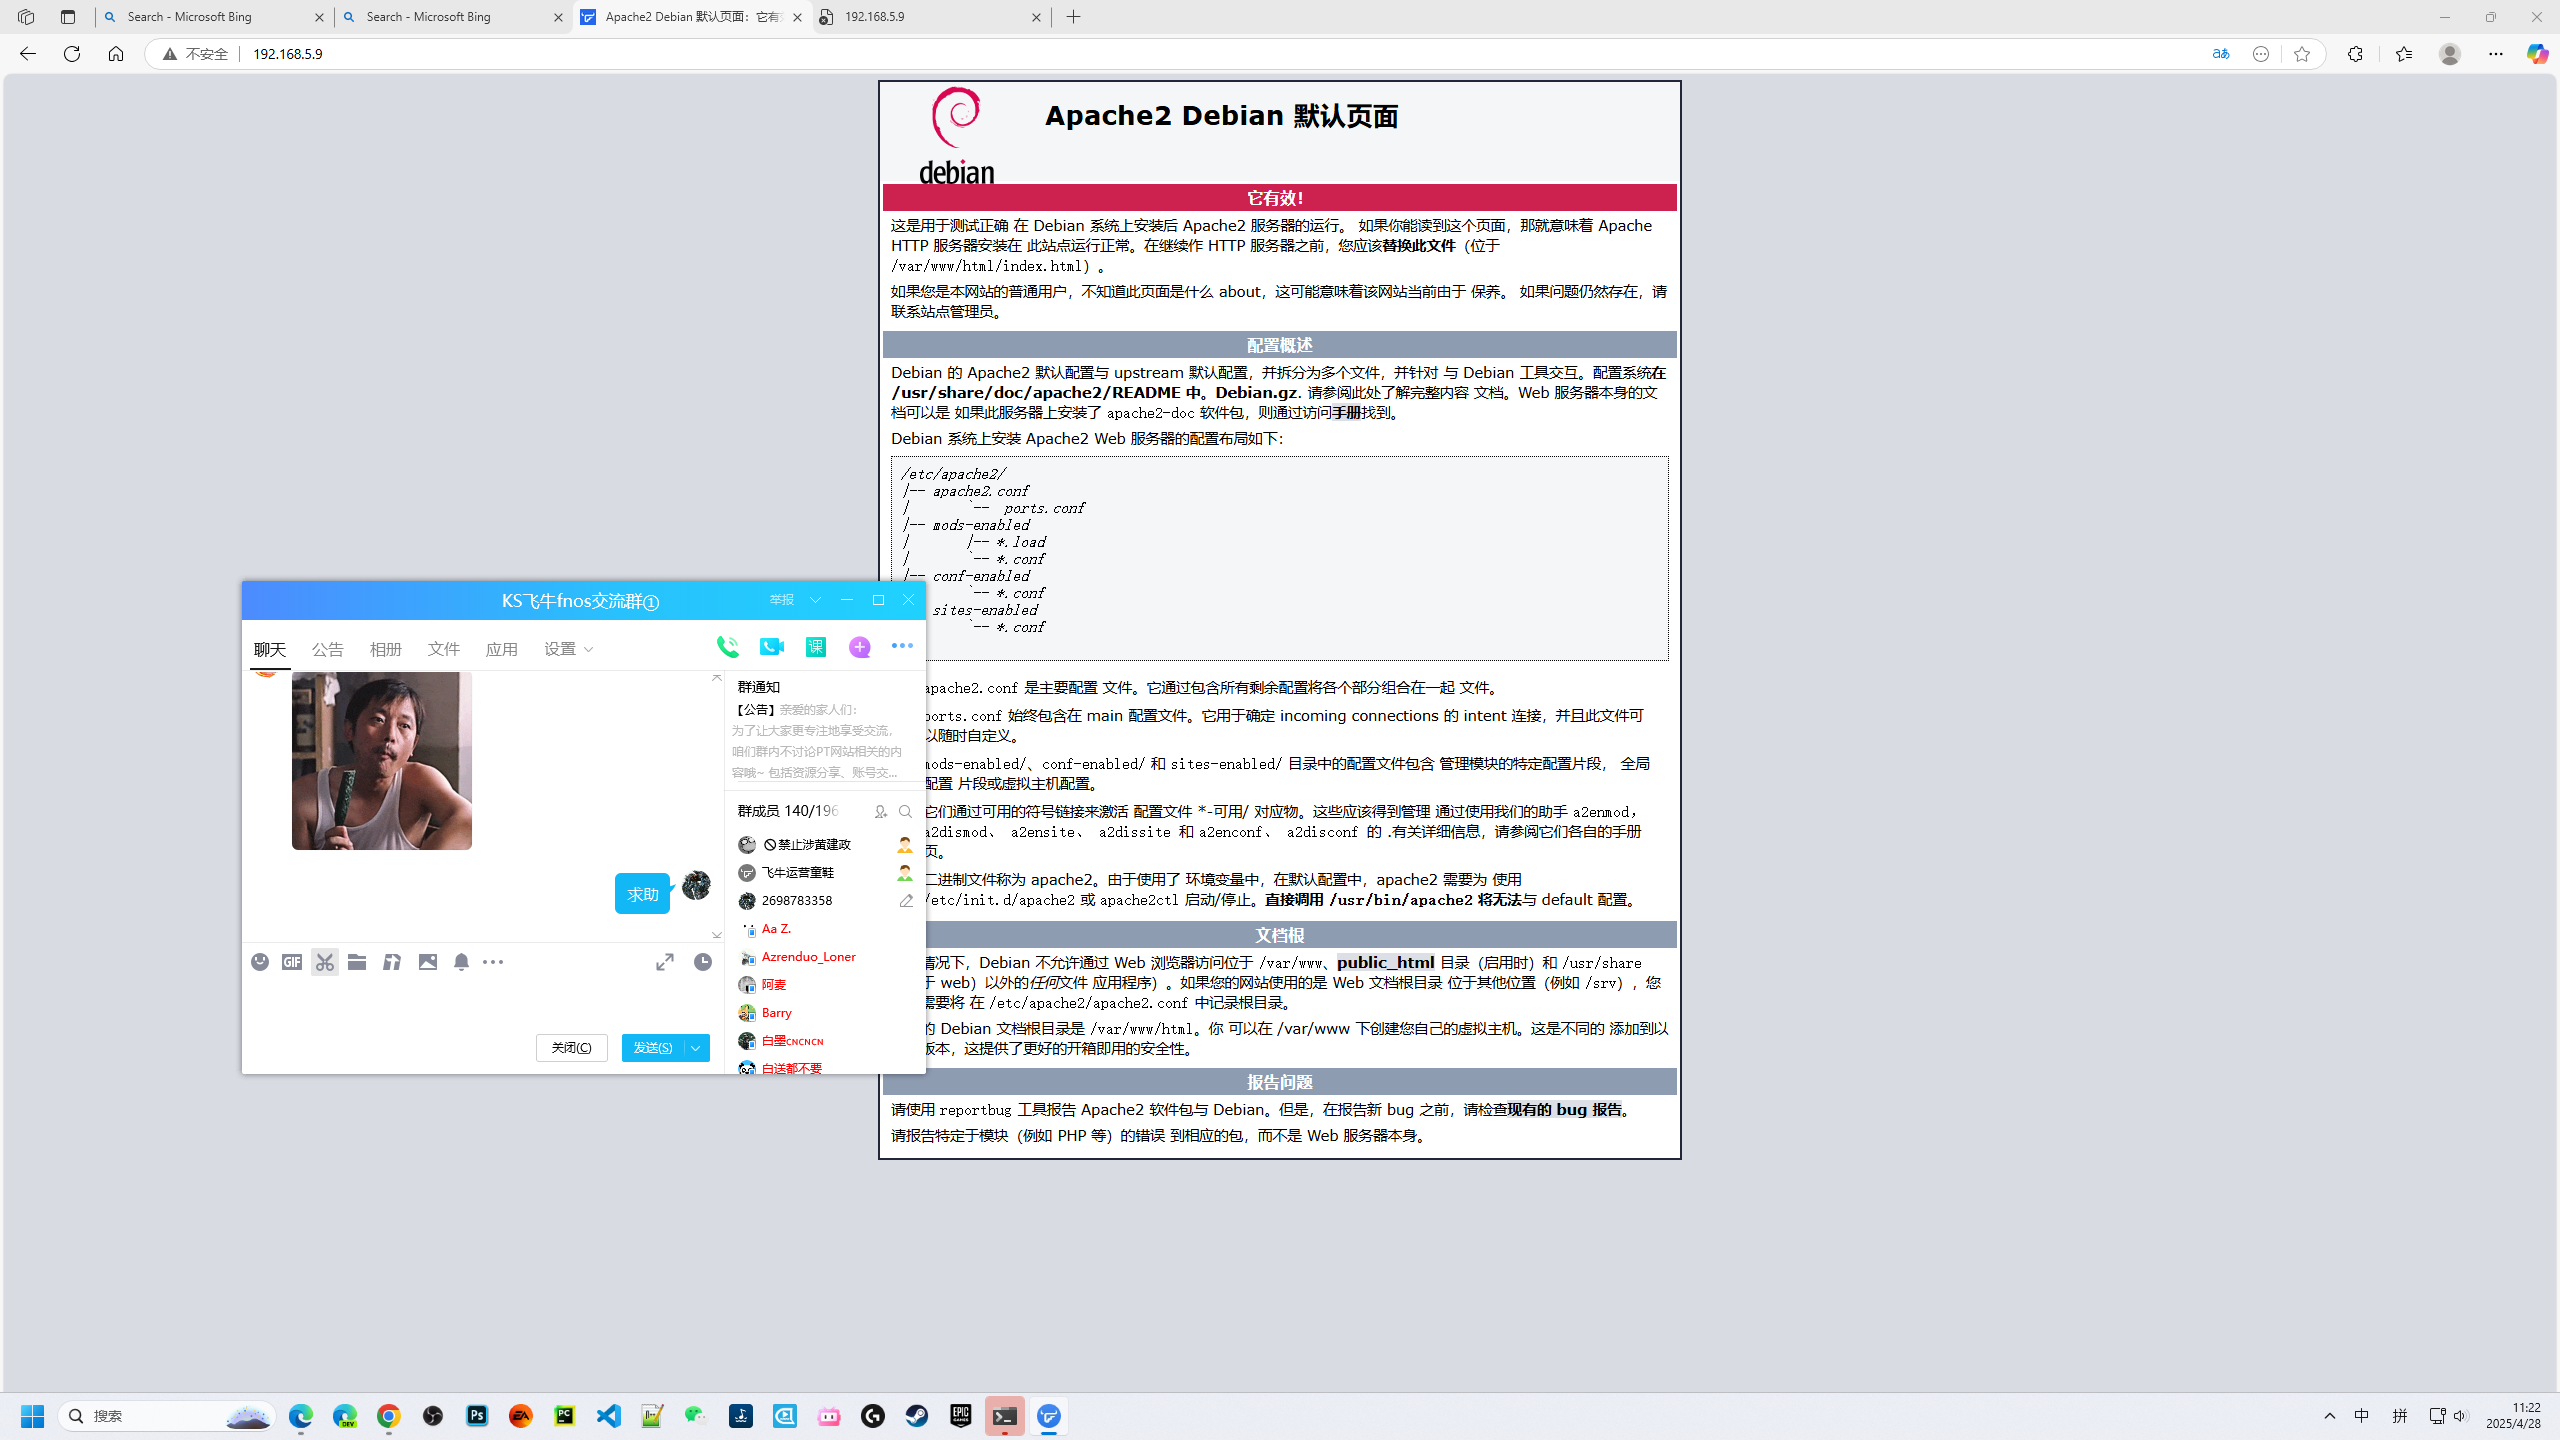Switch to the 公告 tab
Viewport: 2560px width, 1440px height.
click(x=328, y=649)
